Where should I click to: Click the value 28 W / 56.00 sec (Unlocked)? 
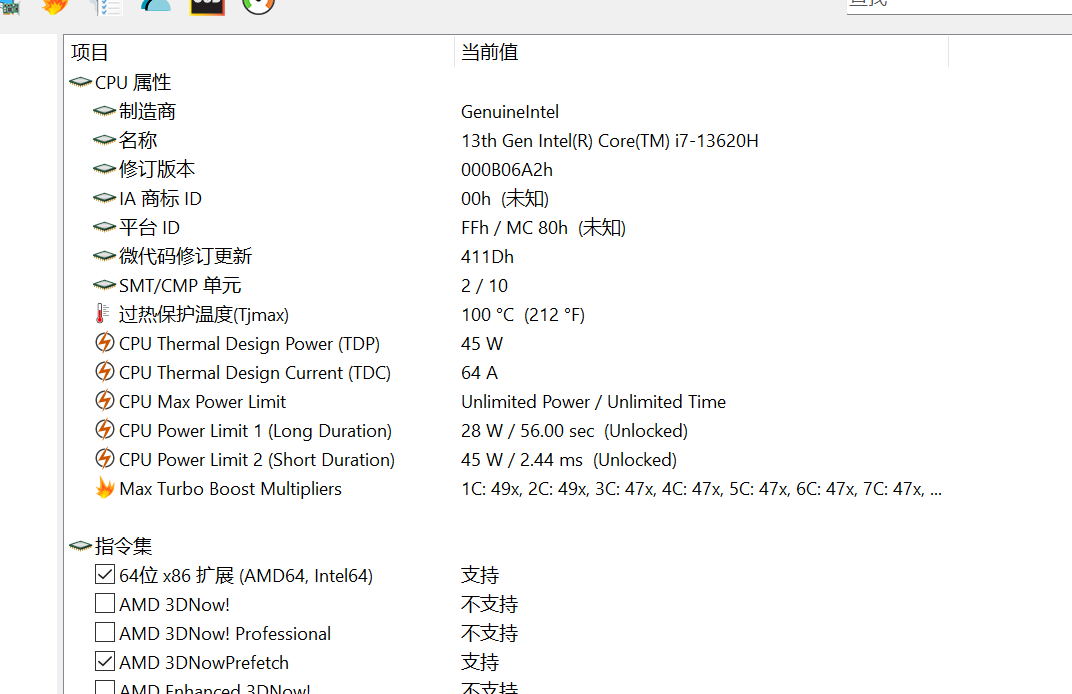574,431
